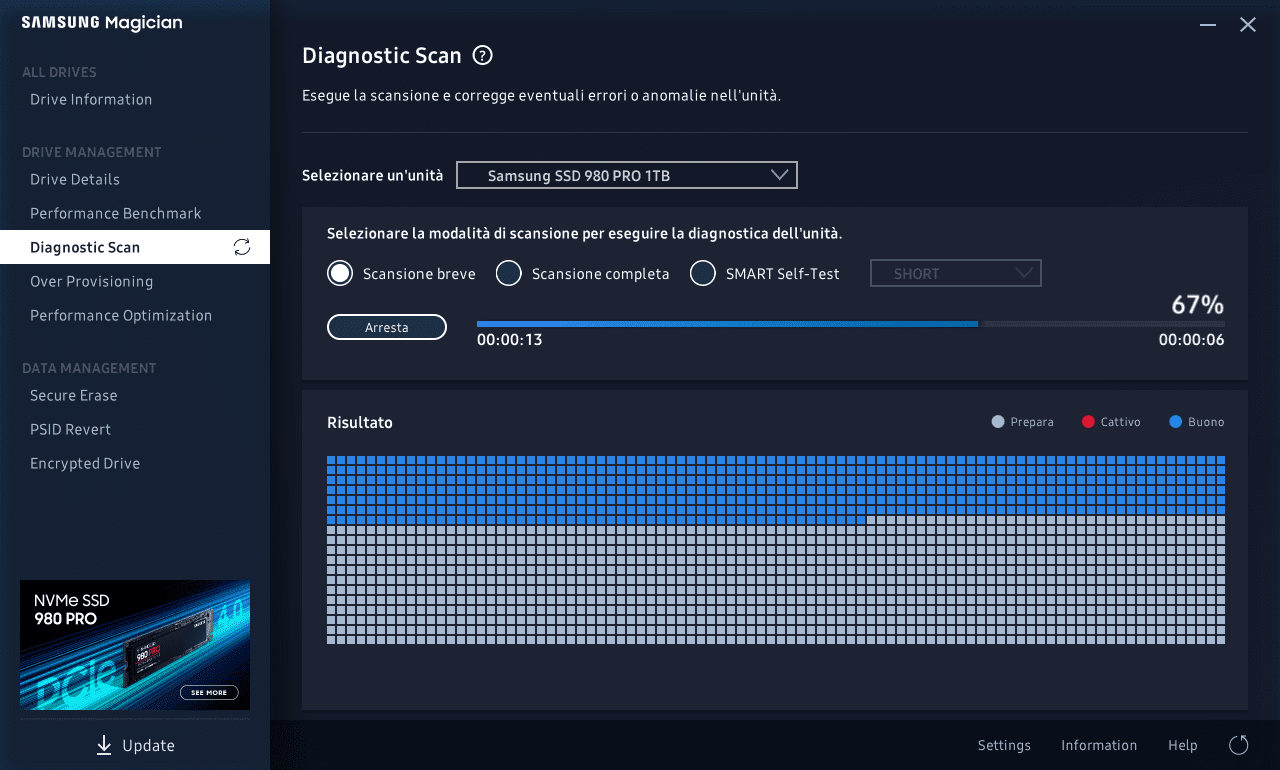
Task: Open the Over Provisioning page
Action: pyautogui.click(x=91, y=281)
